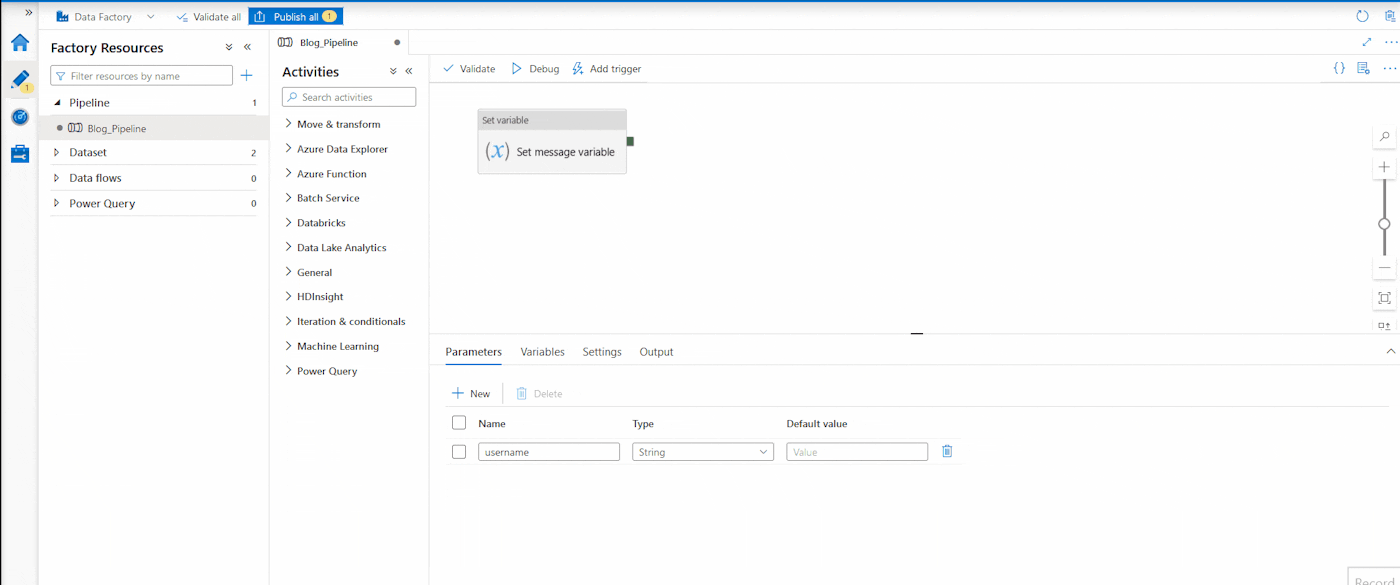
Task: Fit pipeline to screen icon
Action: [x=1385, y=298]
